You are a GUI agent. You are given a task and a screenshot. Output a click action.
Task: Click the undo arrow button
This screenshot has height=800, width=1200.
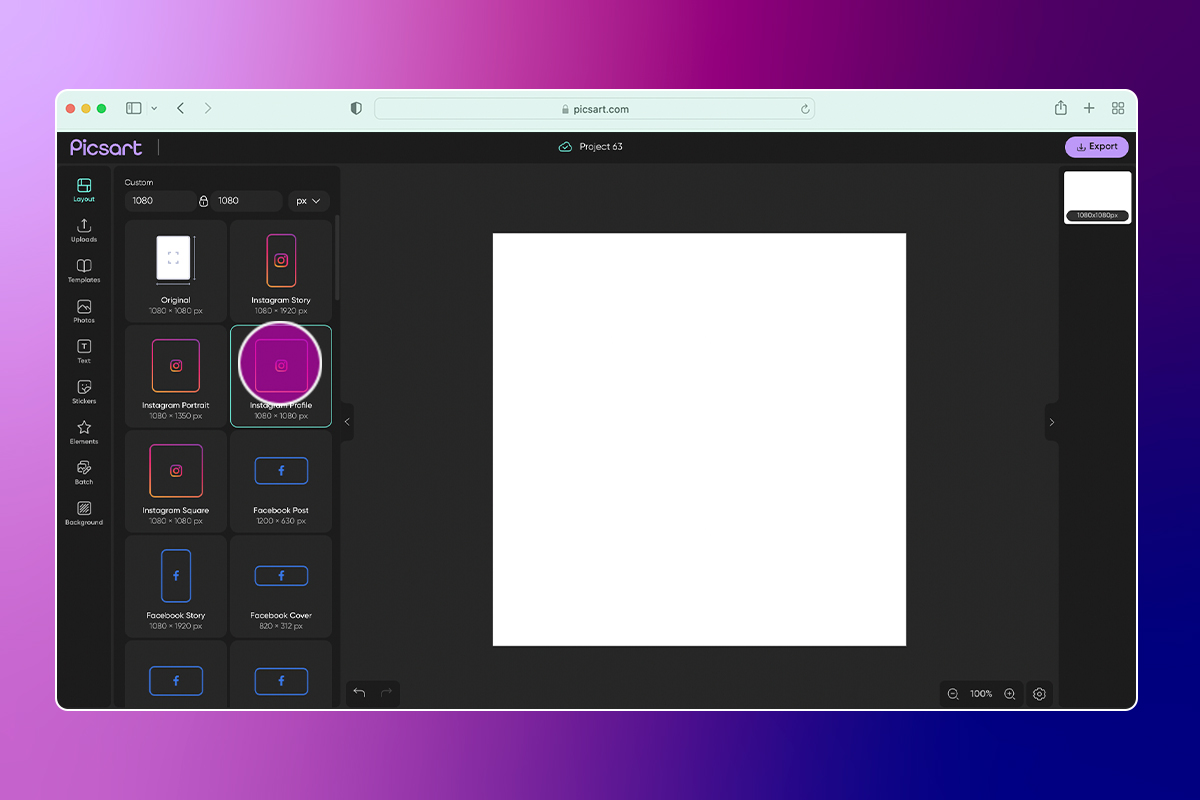tap(360, 693)
